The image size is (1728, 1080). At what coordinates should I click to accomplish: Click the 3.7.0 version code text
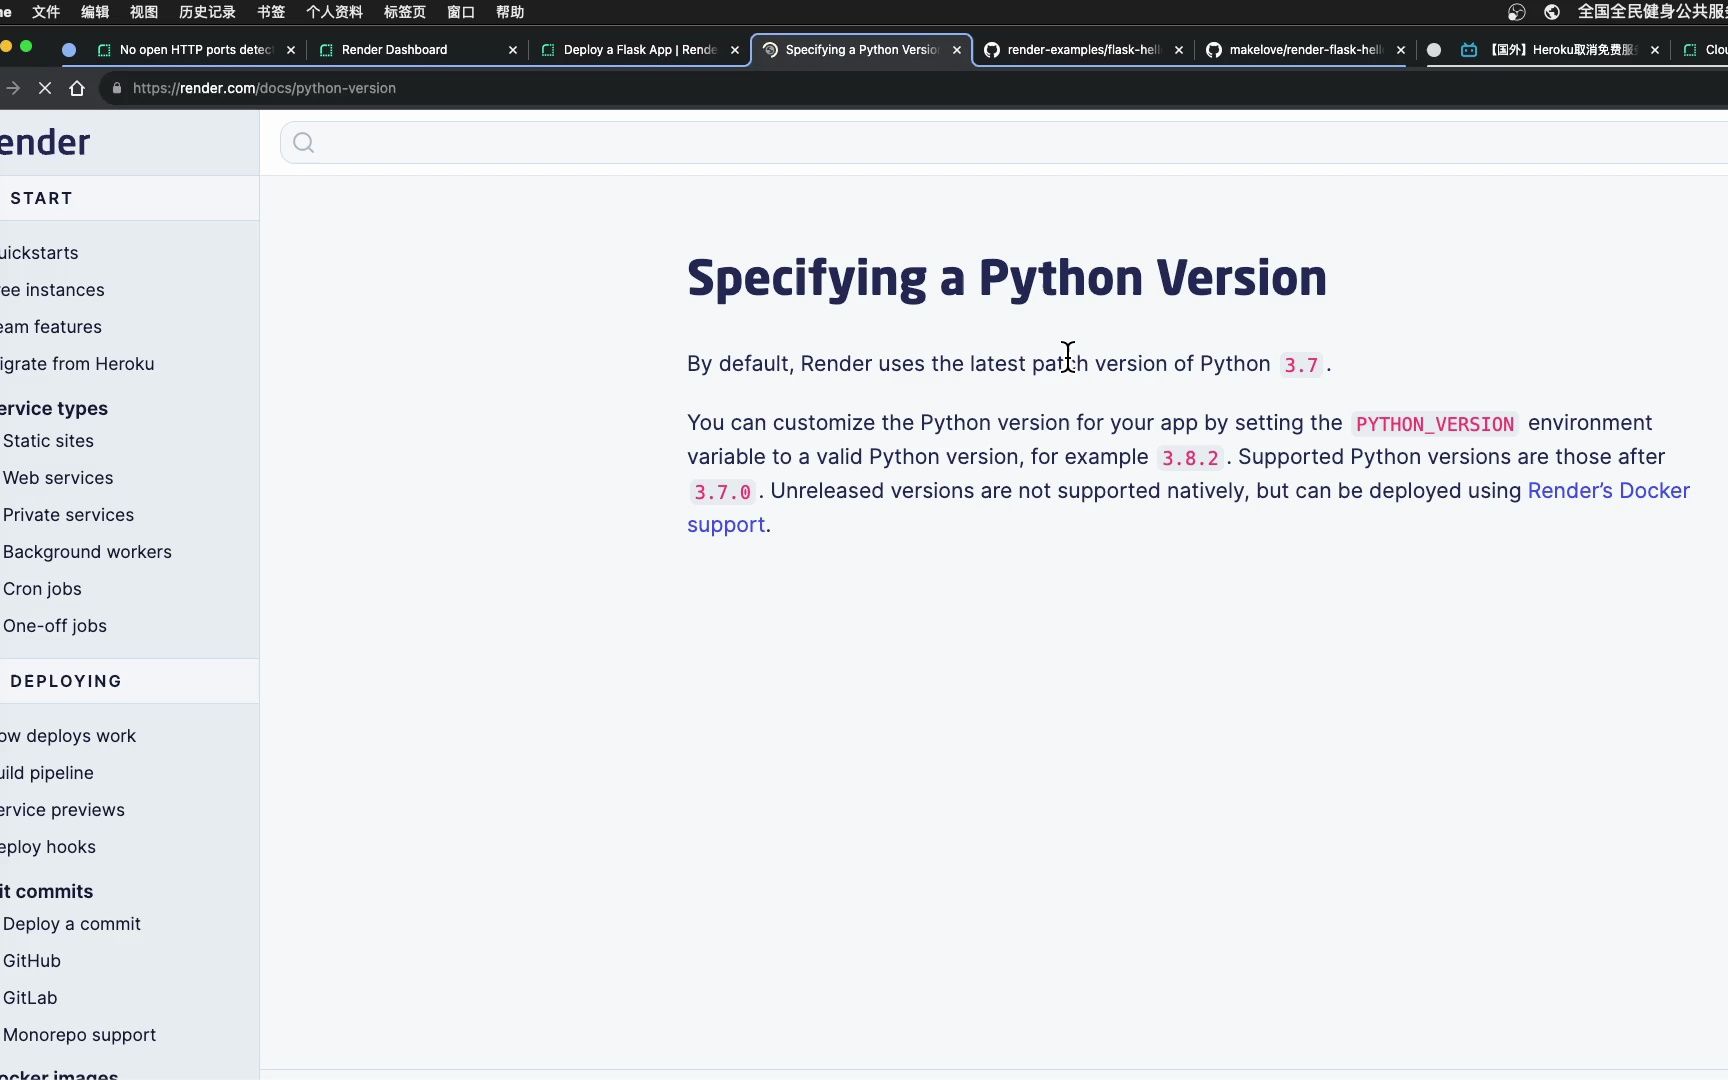click(x=722, y=492)
